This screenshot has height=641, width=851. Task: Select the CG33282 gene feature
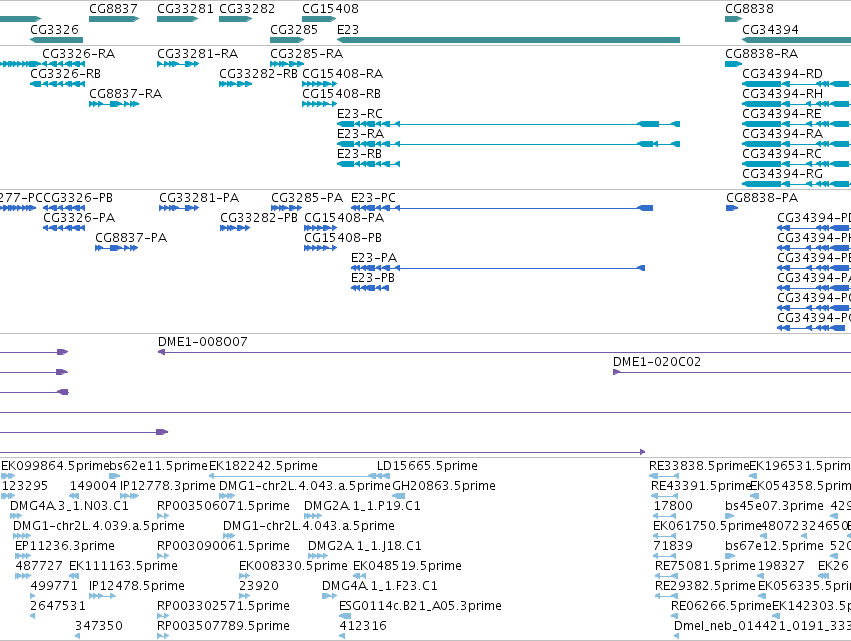tap(236, 19)
